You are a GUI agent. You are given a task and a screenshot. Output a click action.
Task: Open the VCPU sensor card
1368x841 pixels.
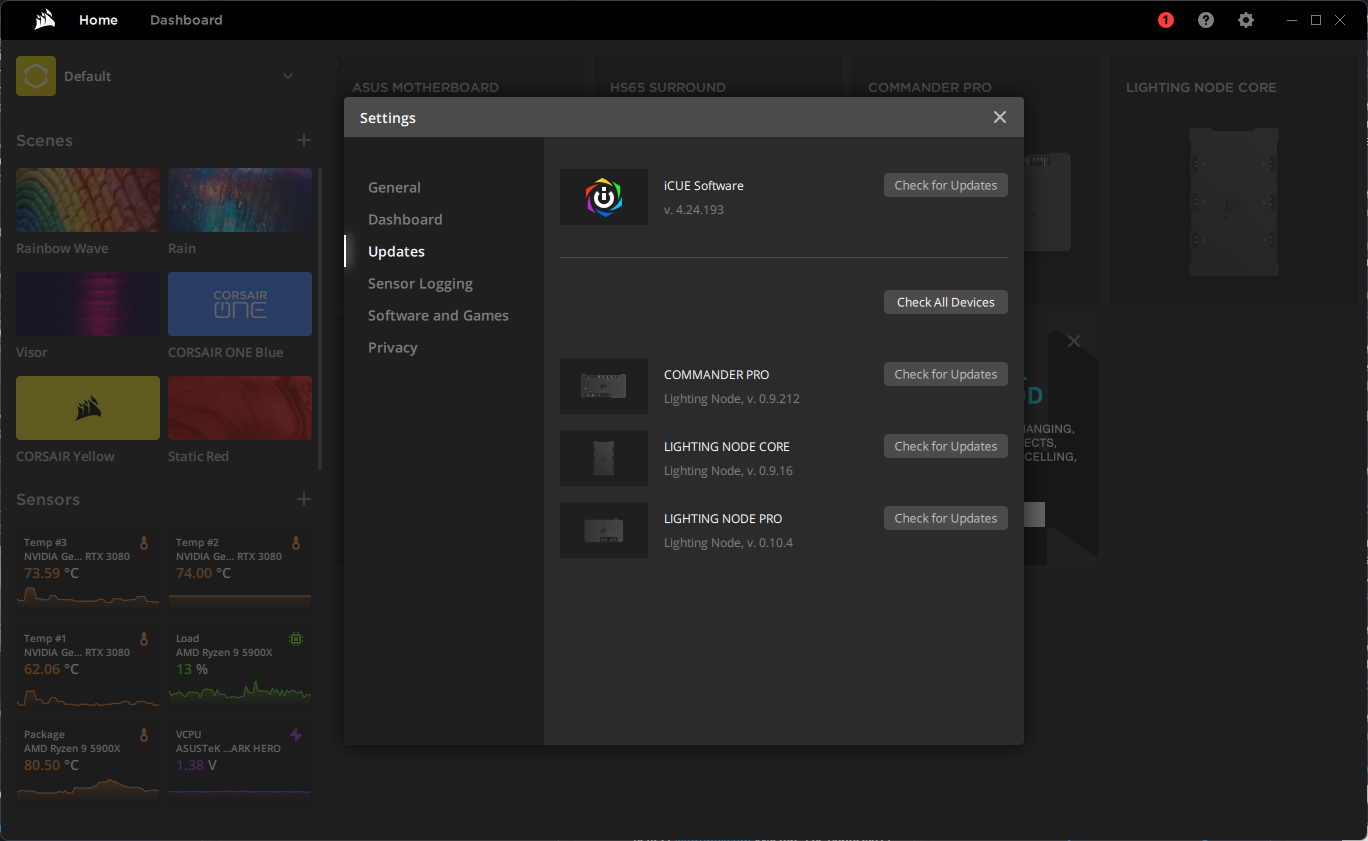coord(240,760)
